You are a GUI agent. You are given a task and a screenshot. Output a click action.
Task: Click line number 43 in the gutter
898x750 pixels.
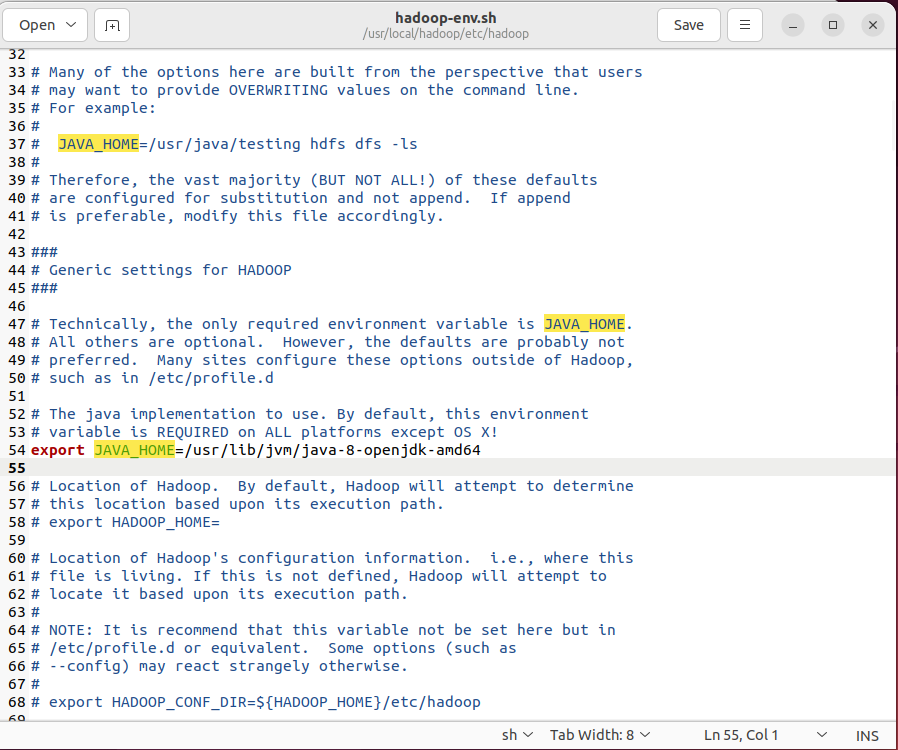coord(17,252)
